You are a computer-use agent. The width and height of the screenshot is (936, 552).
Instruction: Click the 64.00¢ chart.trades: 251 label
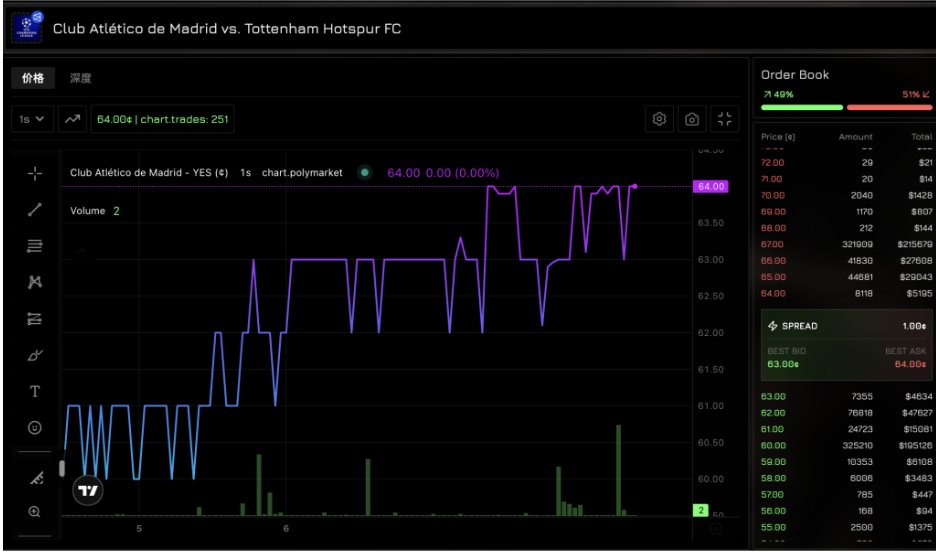pyautogui.click(x=162, y=119)
